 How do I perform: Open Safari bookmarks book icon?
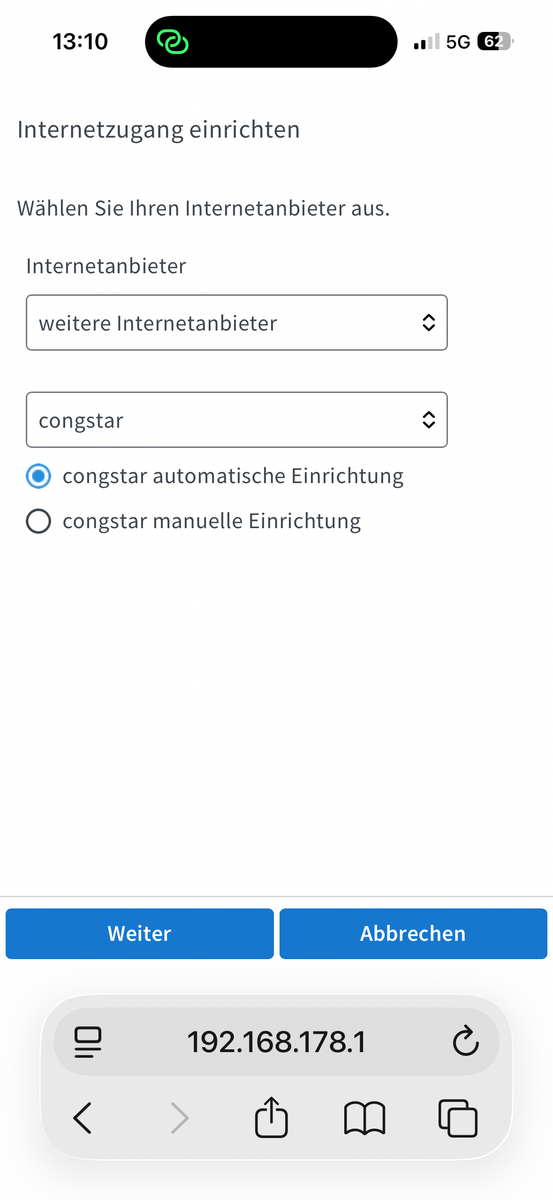click(365, 1118)
